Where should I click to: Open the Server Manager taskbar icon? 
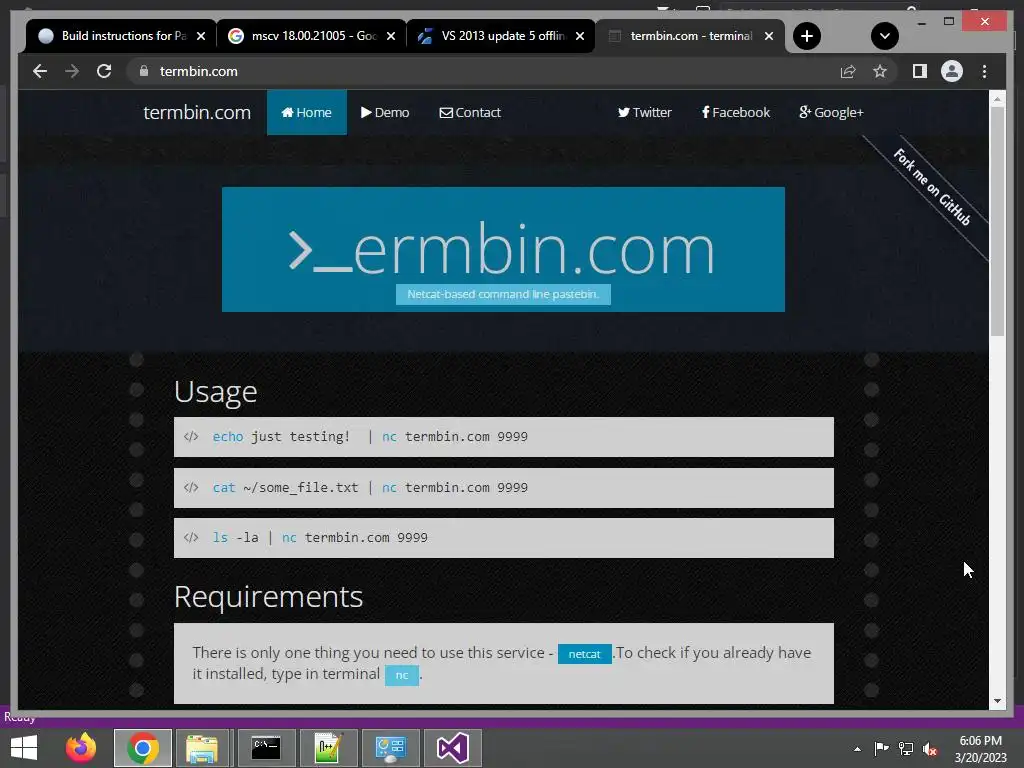[391, 748]
